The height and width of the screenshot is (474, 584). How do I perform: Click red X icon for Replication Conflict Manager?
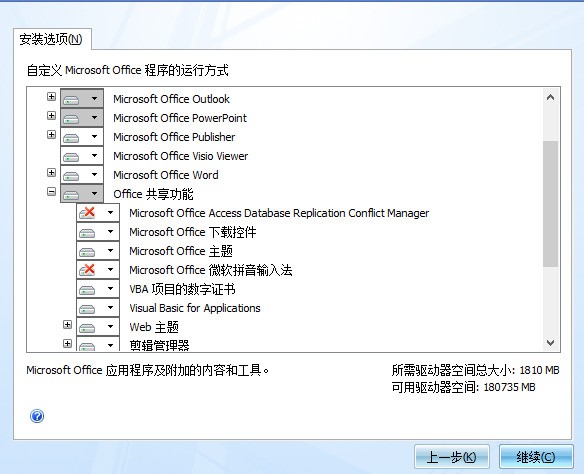[x=87, y=213]
